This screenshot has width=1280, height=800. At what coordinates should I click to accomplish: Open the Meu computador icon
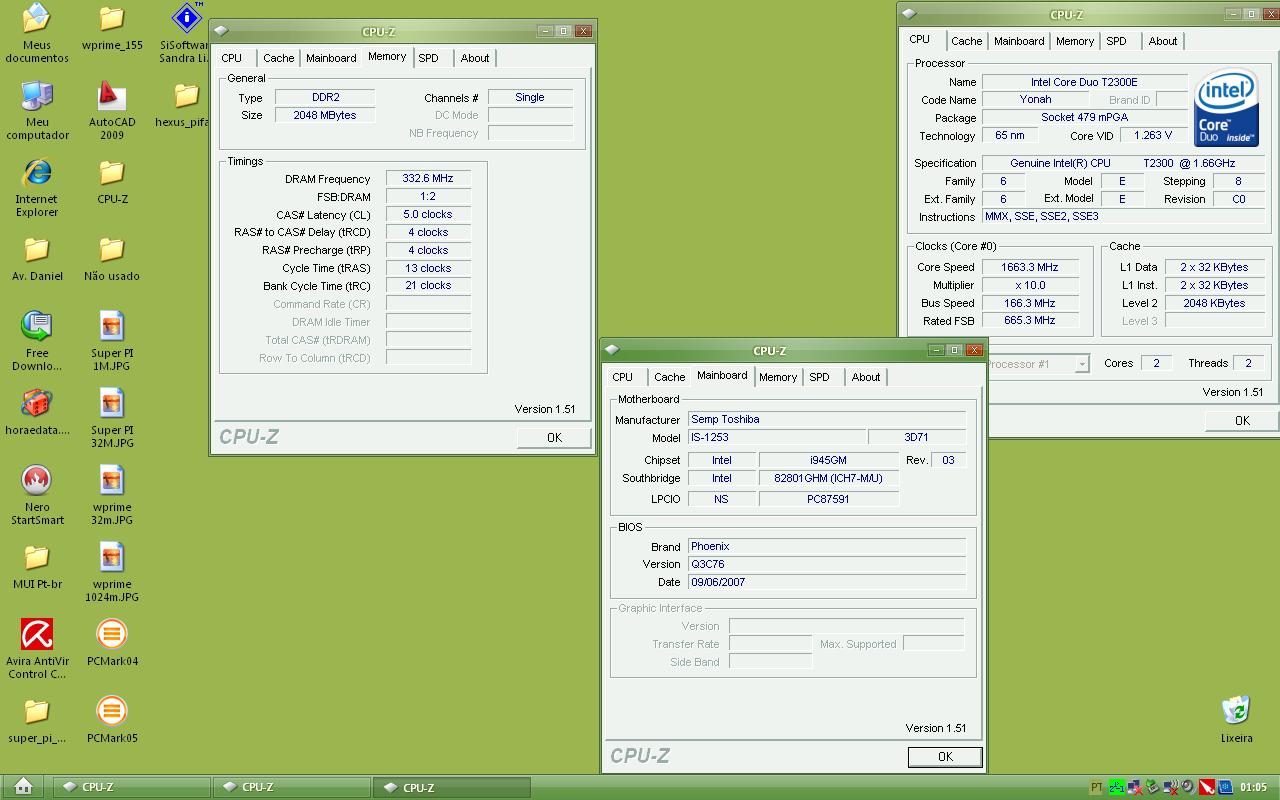(37, 110)
